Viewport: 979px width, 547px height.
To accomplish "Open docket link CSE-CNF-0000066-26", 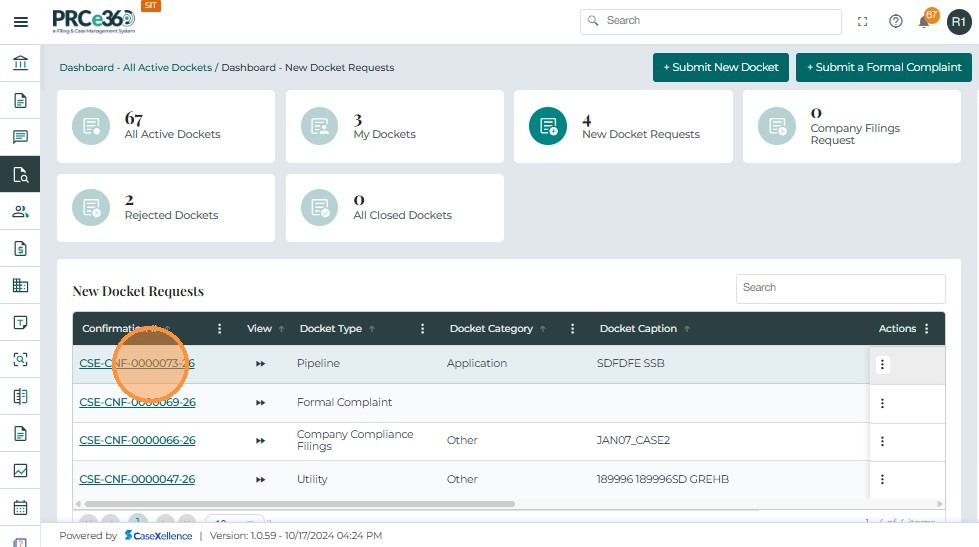I will pos(137,441).
